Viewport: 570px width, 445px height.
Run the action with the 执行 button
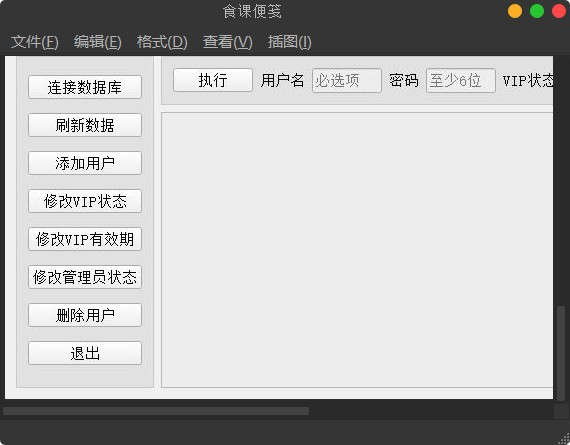pyautogui.click(x=213, y=80)
